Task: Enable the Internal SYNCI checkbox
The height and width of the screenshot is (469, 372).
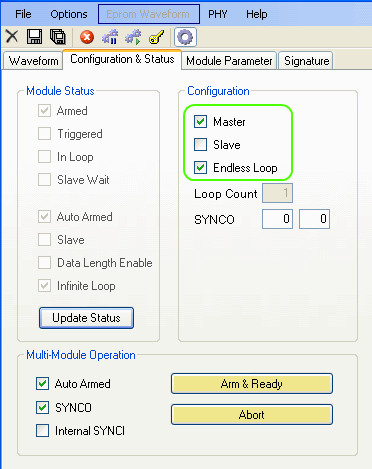Action: coord(42,431)
